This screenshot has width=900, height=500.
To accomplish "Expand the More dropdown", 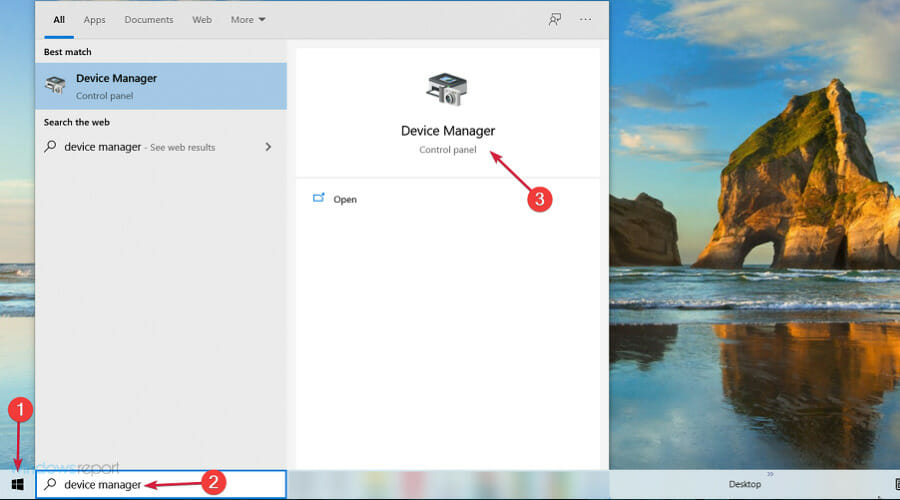I will click(x=248, y=20).
